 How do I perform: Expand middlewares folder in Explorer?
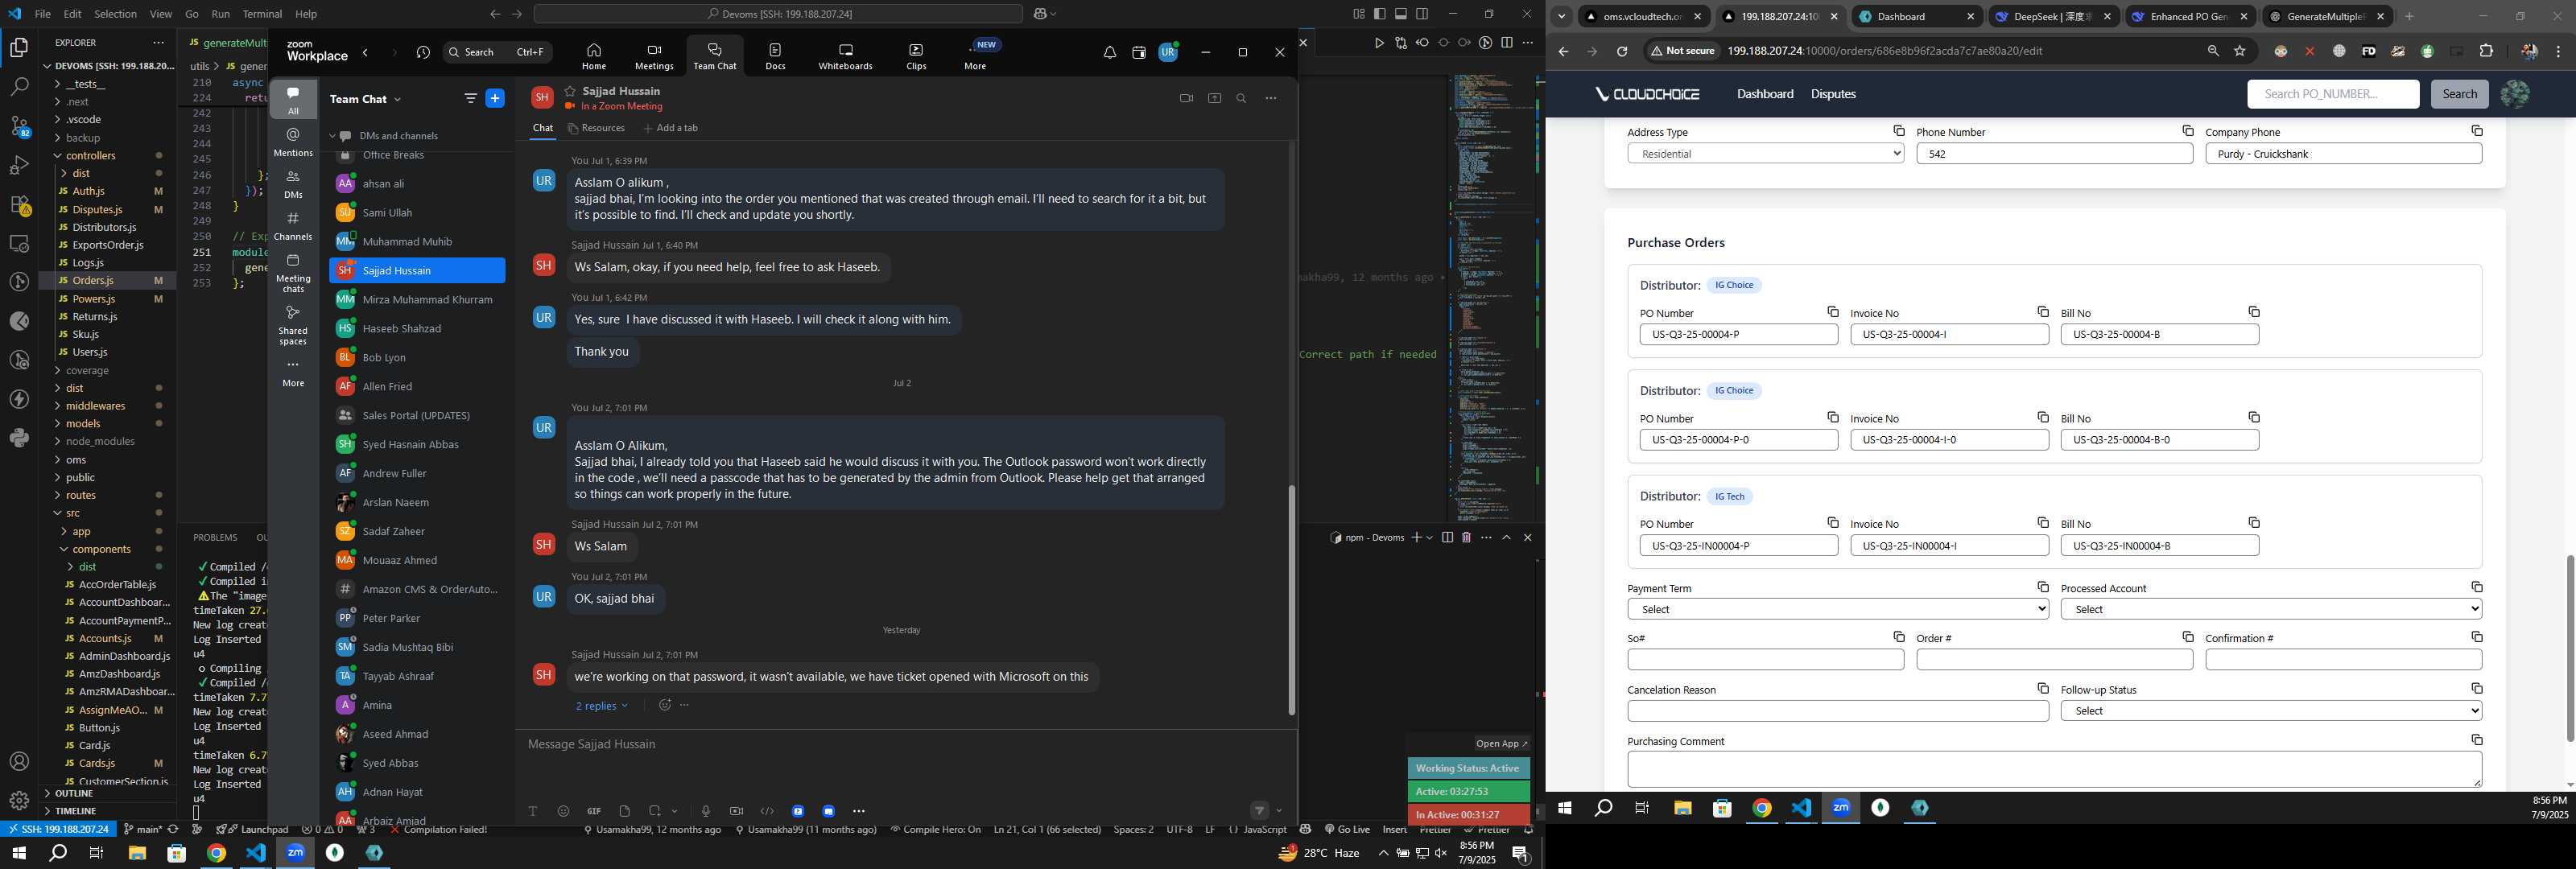(x=95, y=406)
